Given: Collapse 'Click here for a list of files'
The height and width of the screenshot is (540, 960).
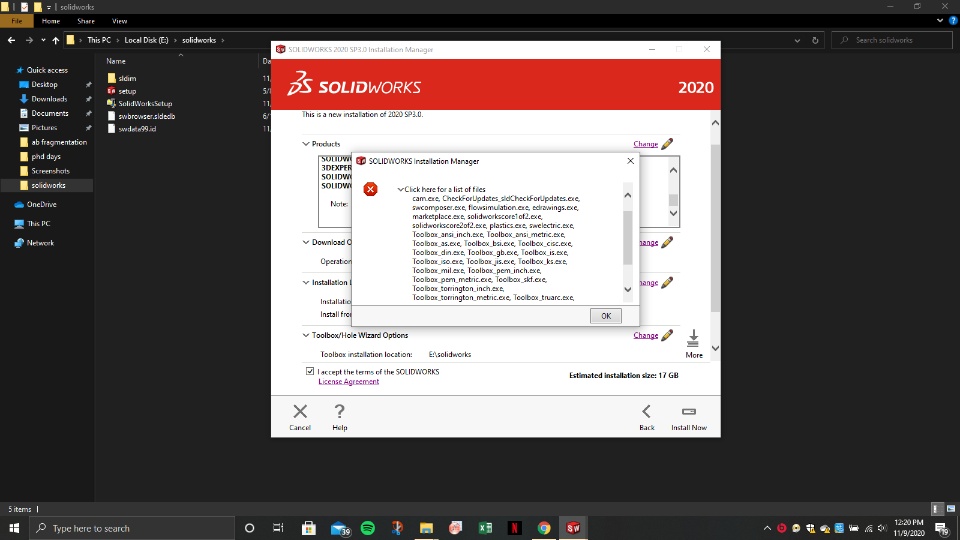Looking at the screenshot, I should (400, 190).
